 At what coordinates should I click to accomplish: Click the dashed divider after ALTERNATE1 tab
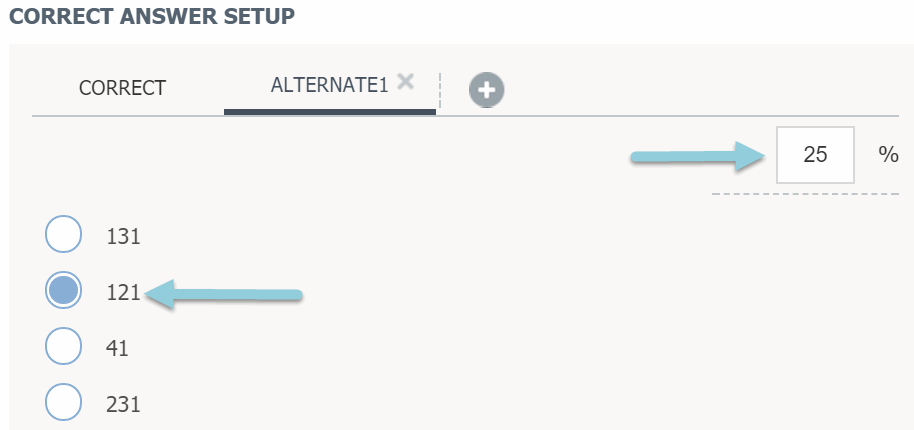click(x=441, y=90)
